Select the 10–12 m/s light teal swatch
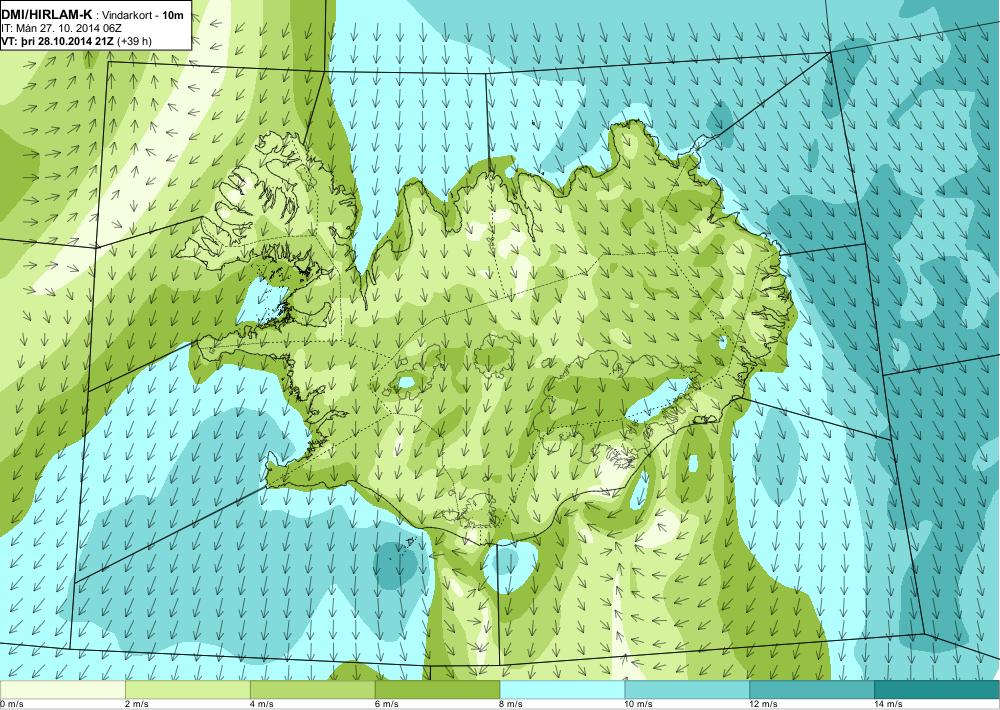Image resolution: width=1000 pixels, height=710 pixels. tap(688, 690)
